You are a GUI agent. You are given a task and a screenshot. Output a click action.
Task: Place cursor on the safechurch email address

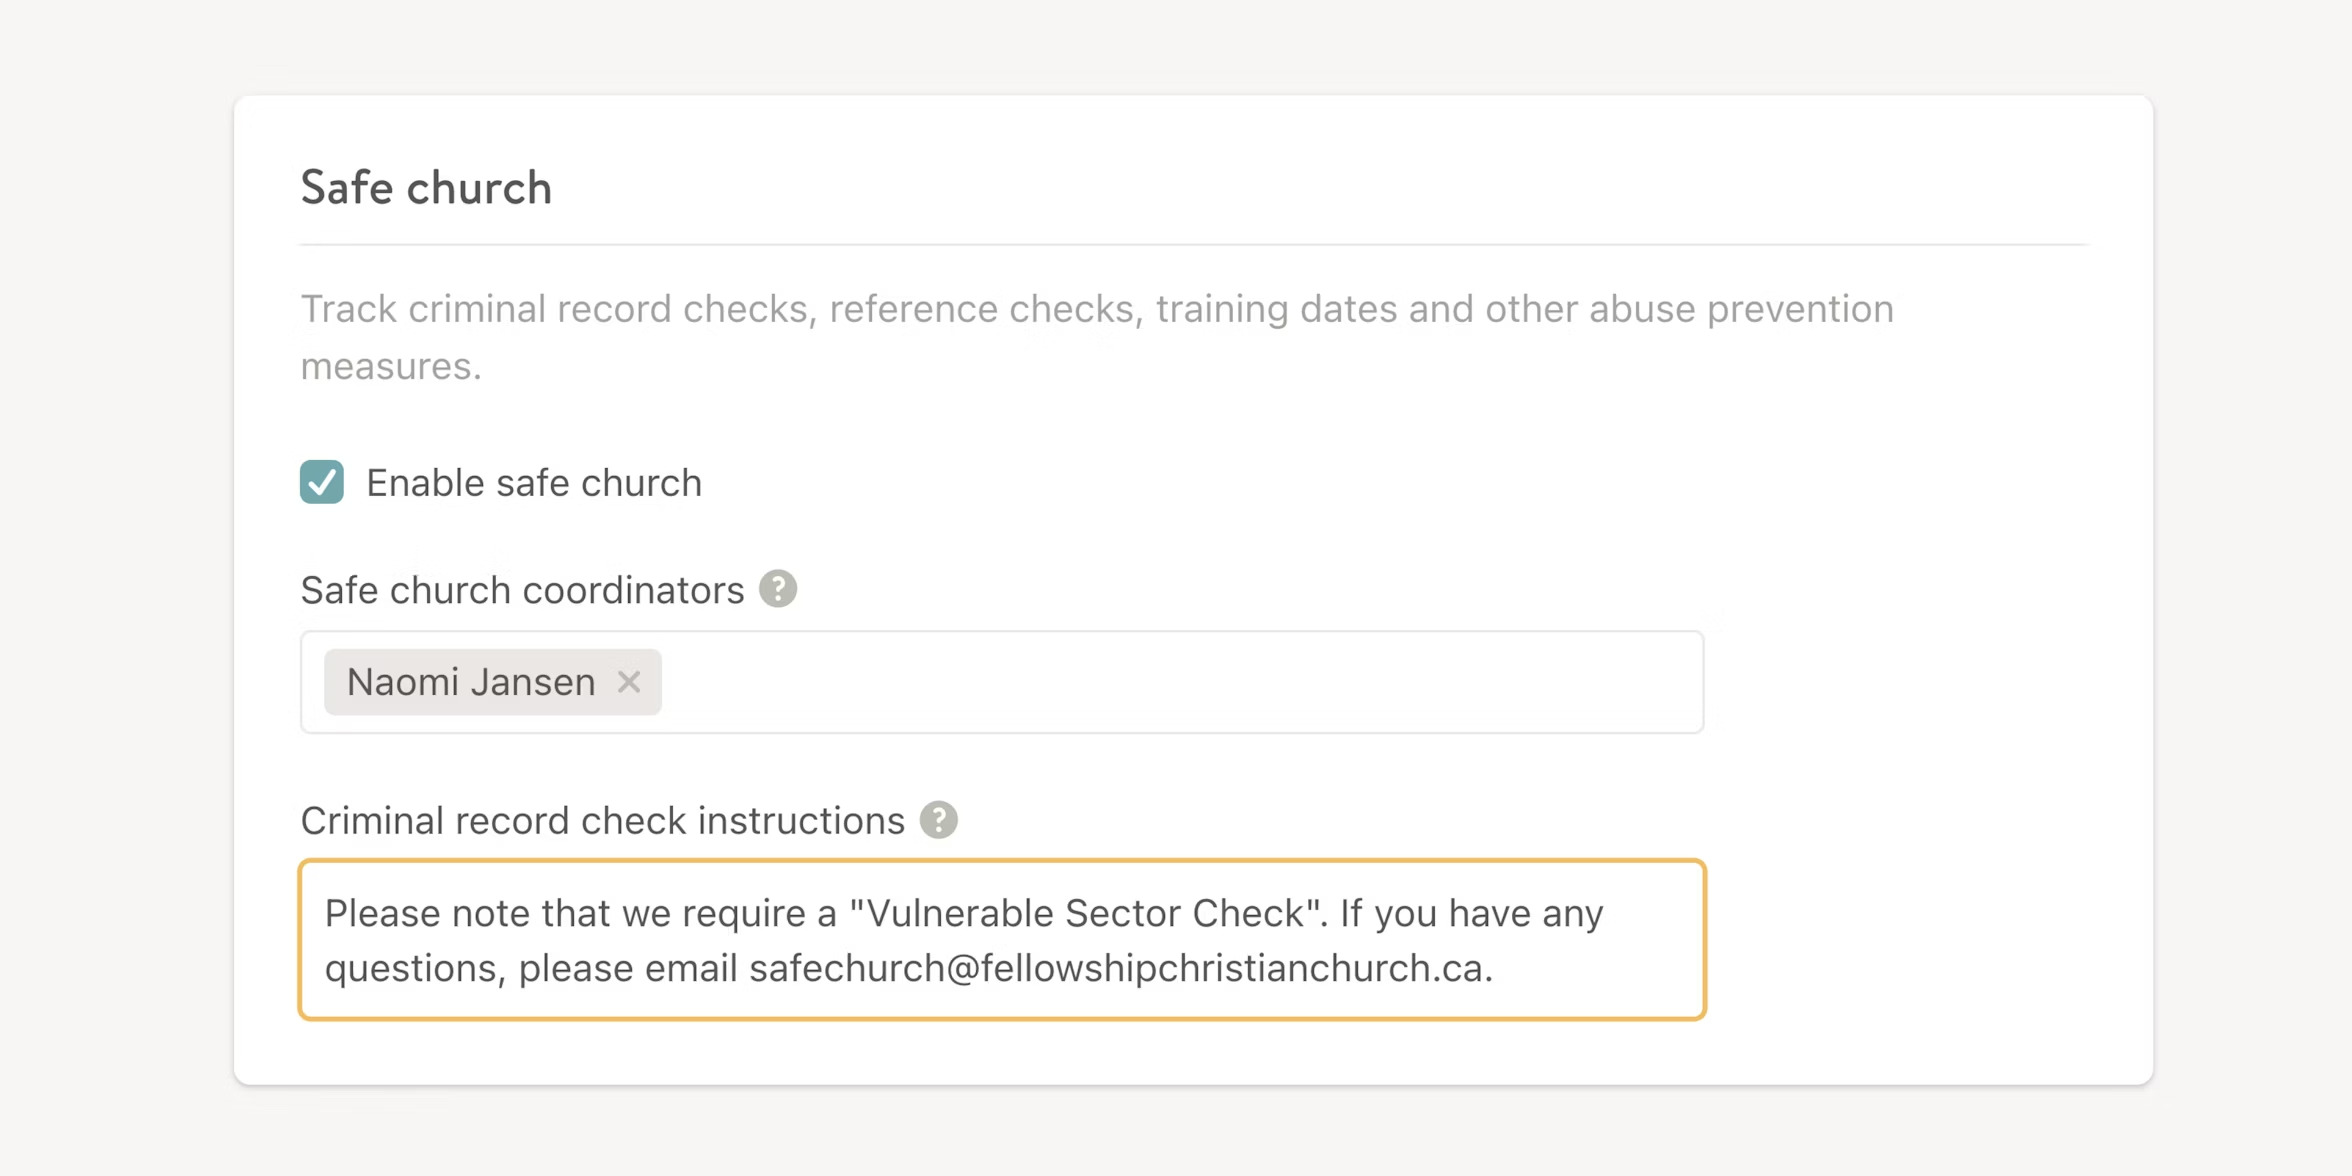coord(1118,968)
